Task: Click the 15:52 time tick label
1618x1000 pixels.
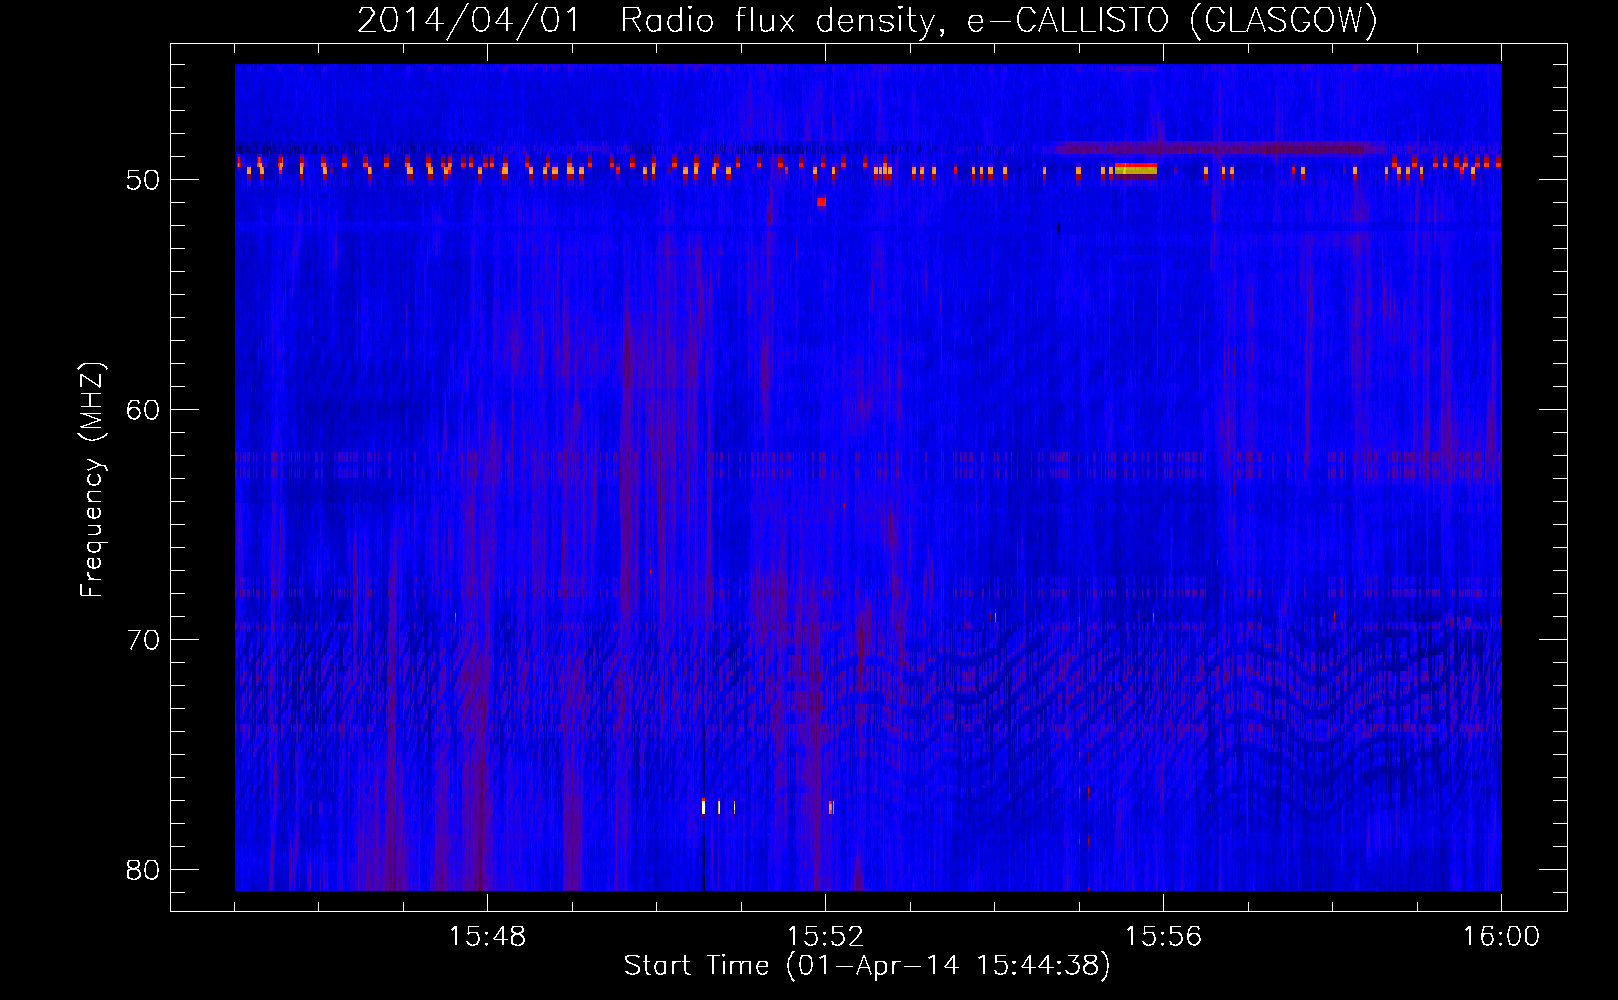Action: (x=825, y=937)
